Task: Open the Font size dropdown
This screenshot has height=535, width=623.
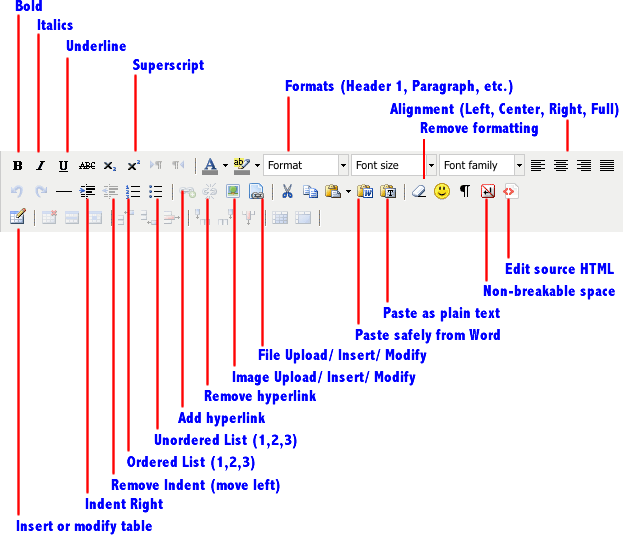Action: coord(394,165)
